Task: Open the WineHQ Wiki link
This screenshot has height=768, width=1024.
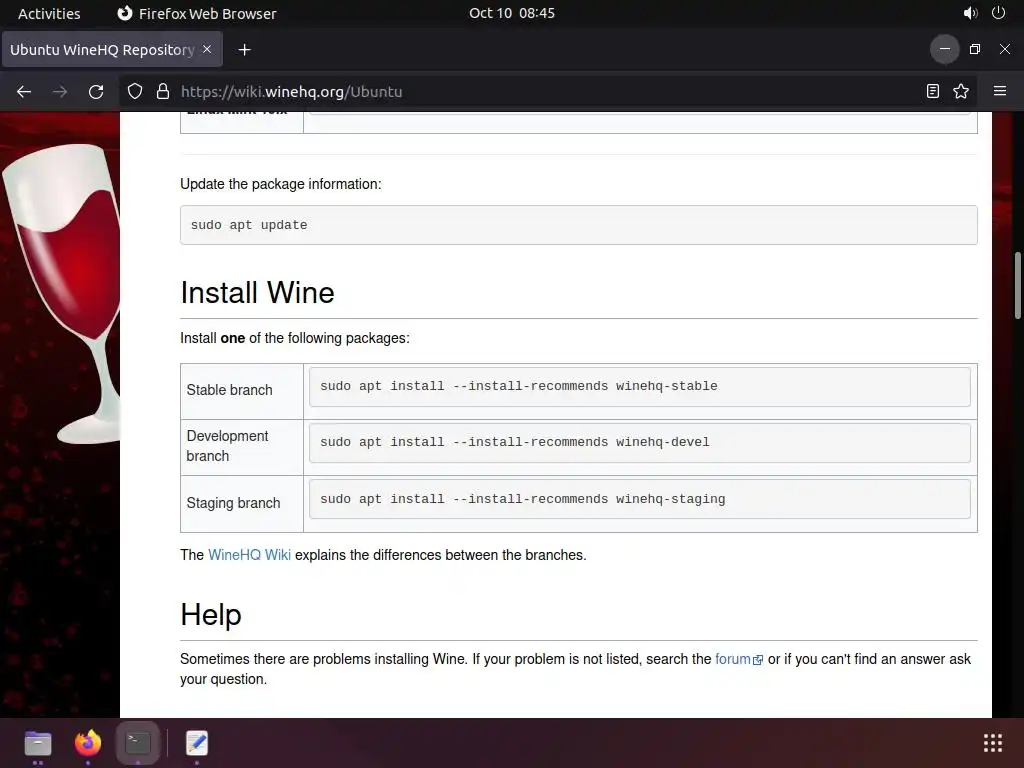Action: point(249,555)
